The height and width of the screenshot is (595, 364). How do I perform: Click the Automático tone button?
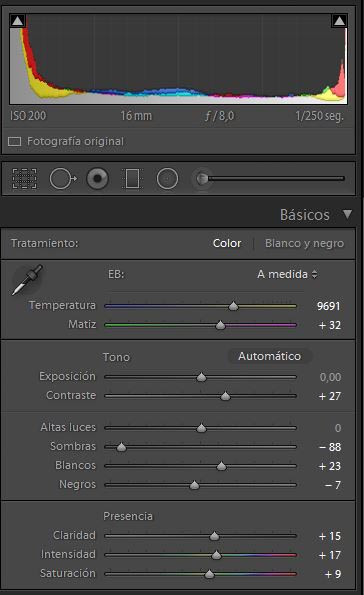[x=269, y=356]
